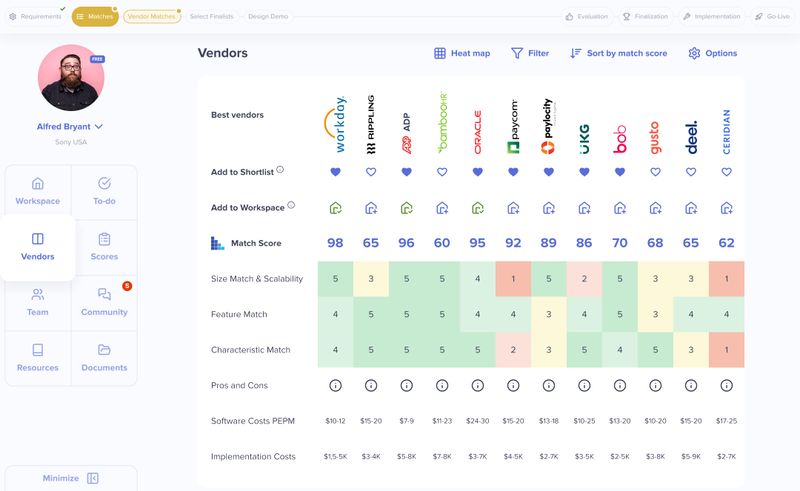Go to the Go-Live step

click(x=773, y=16)
